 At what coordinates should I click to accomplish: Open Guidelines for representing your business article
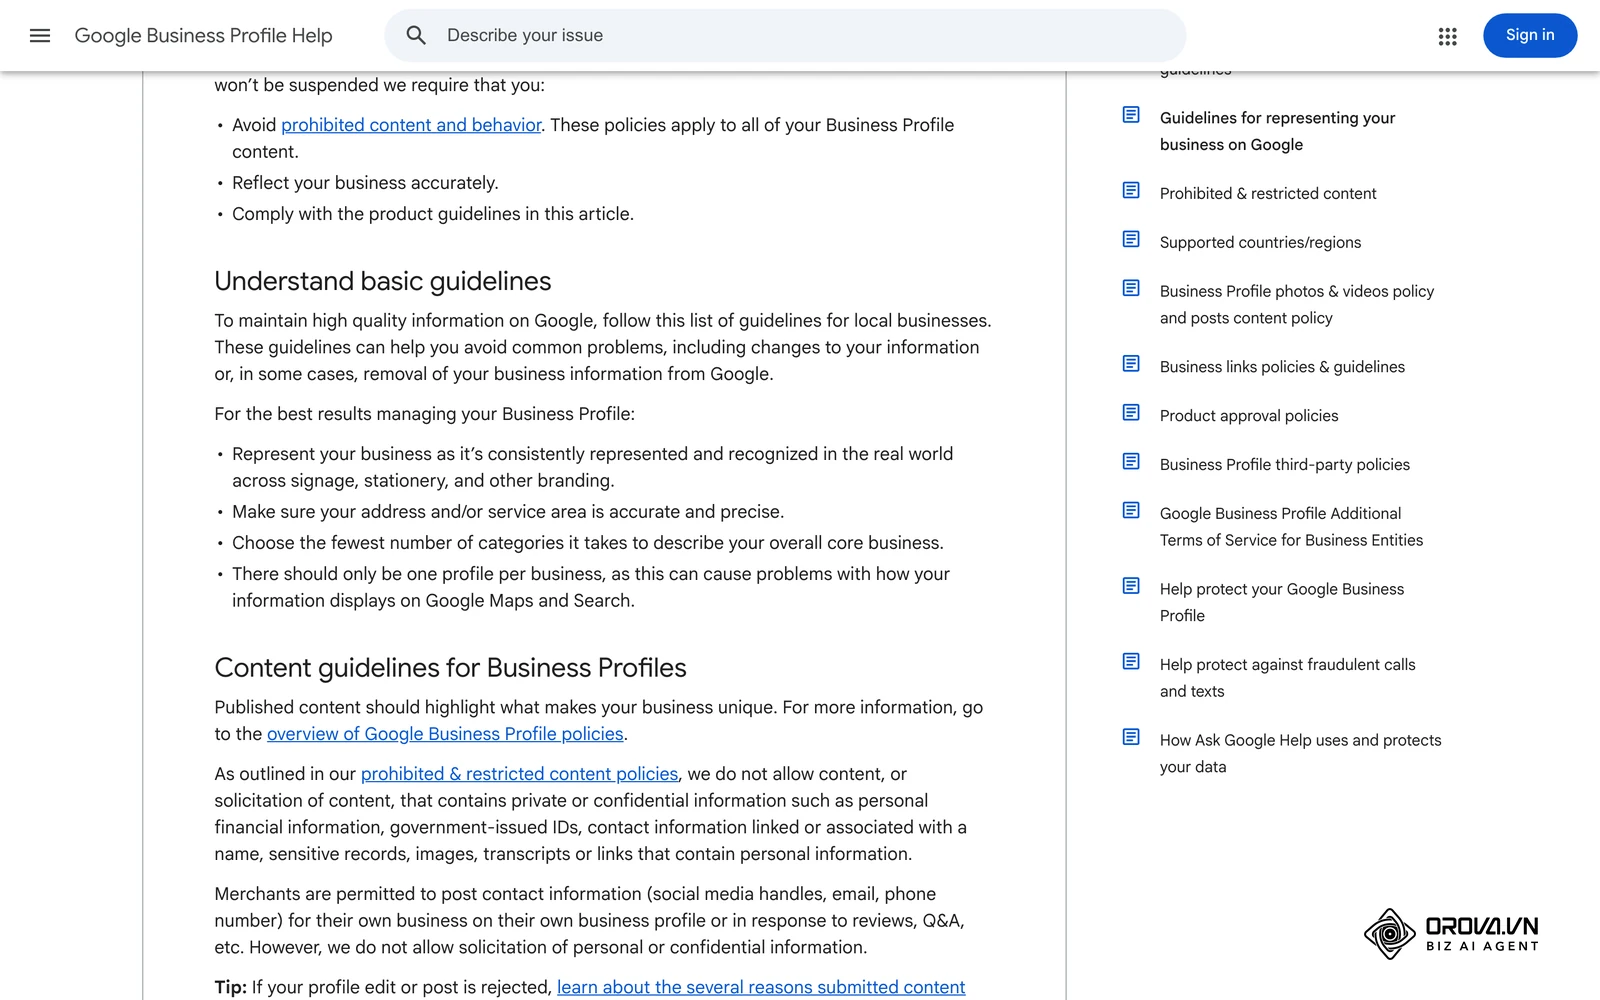tap(1277, 131)
